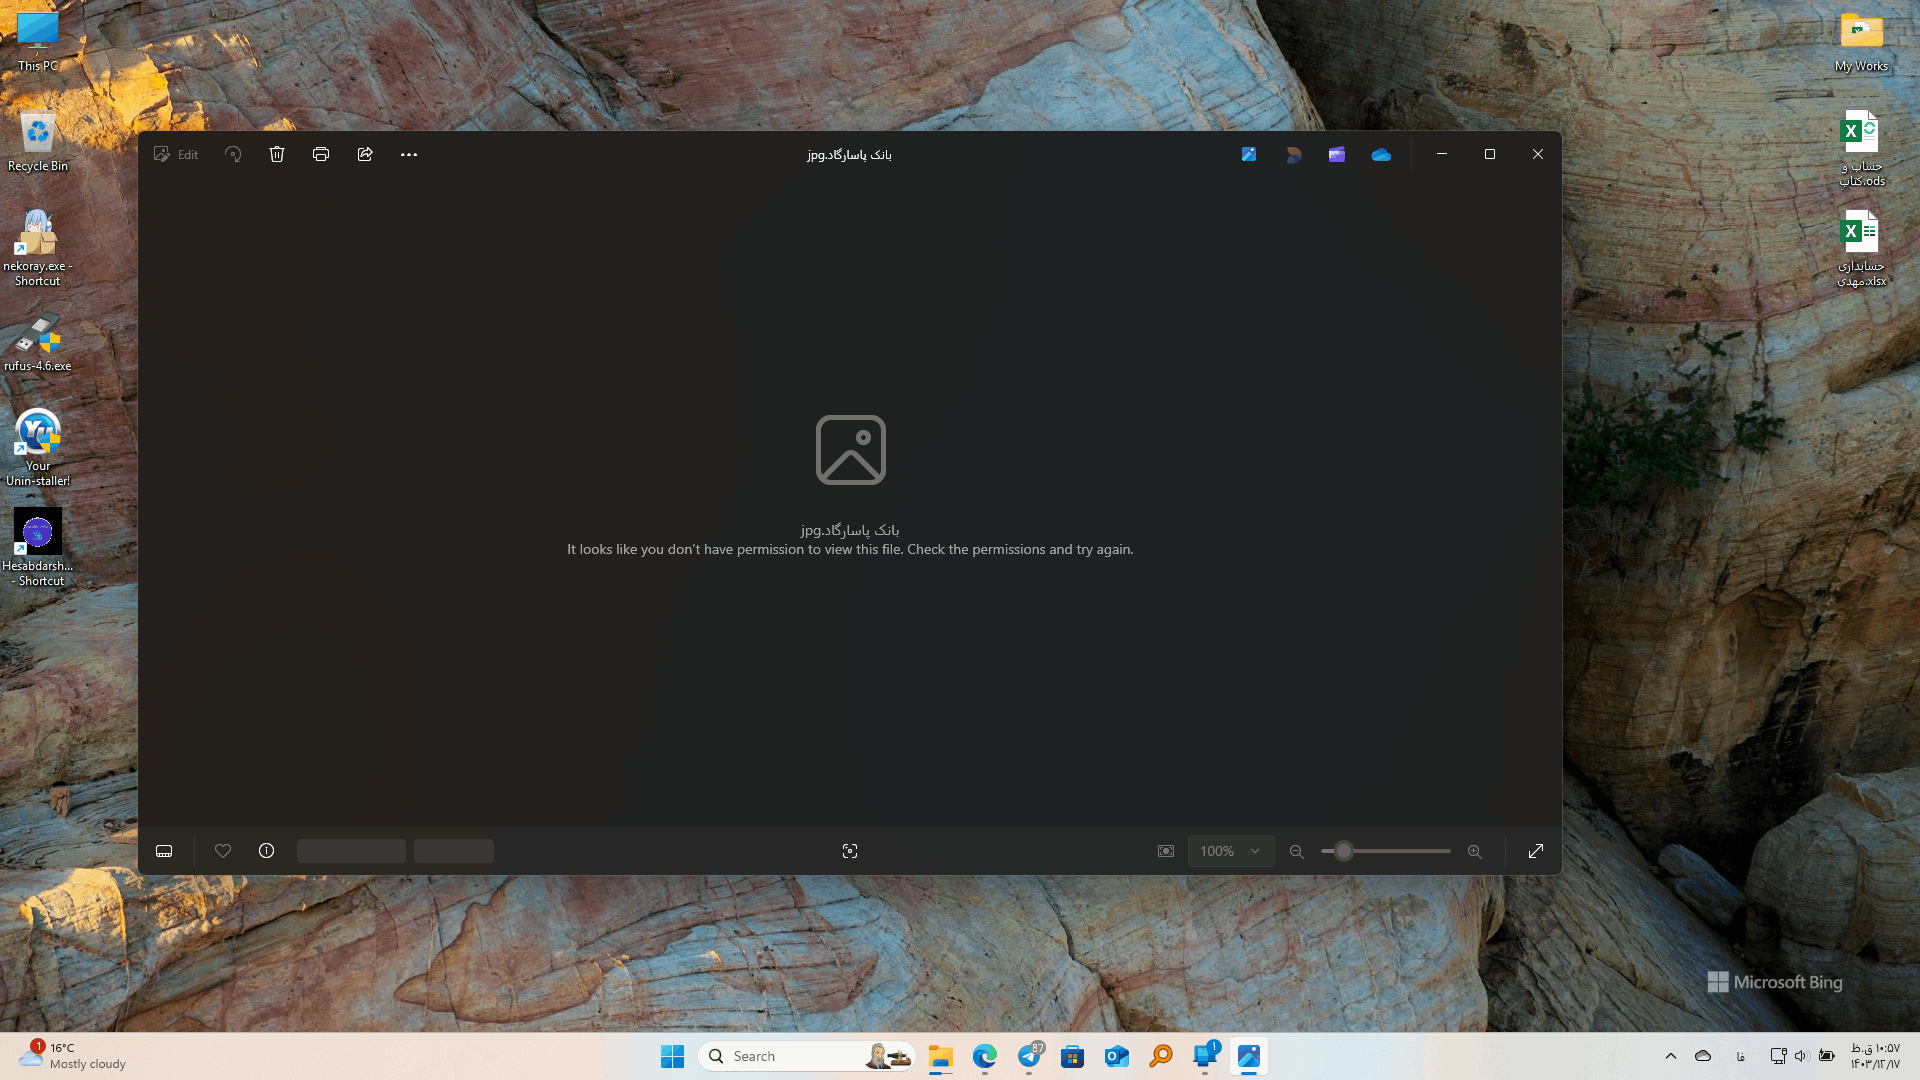Open the OneDrive cloud icon in the title bar
1920x1080 pixels.
[1381, 154]
